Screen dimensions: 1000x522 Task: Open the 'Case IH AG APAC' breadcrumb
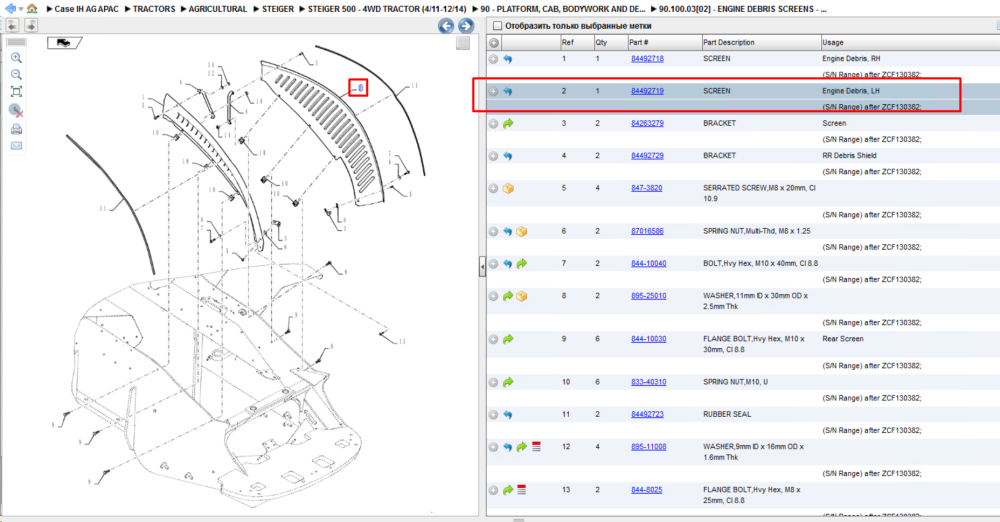click(x=87, y=9)
